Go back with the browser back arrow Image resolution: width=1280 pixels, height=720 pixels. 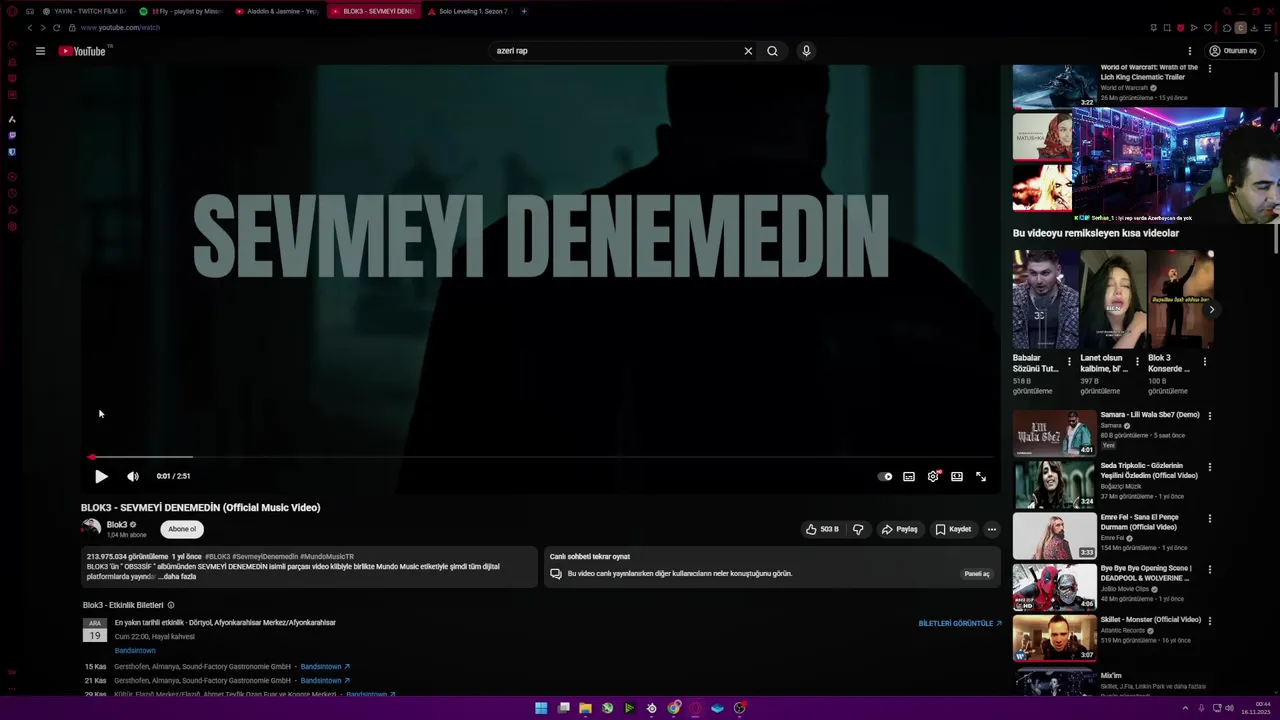pyautogui.click(x=30, y=28)
